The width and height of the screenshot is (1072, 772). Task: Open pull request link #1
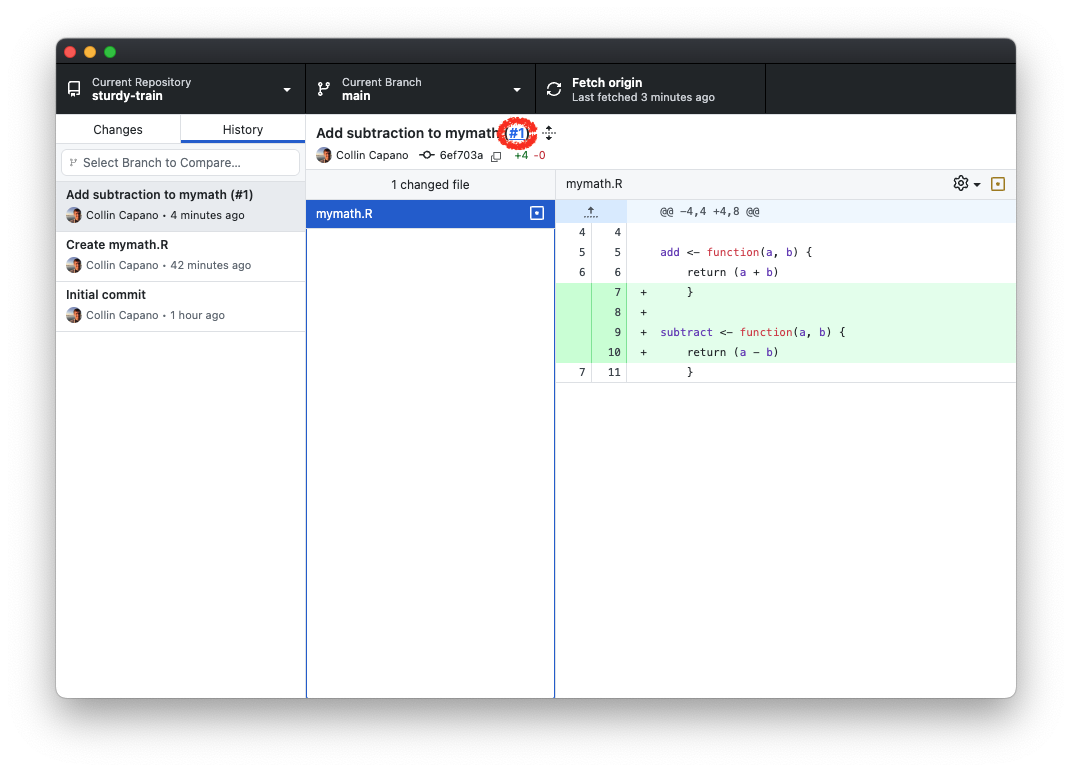[x=517, y=133]
